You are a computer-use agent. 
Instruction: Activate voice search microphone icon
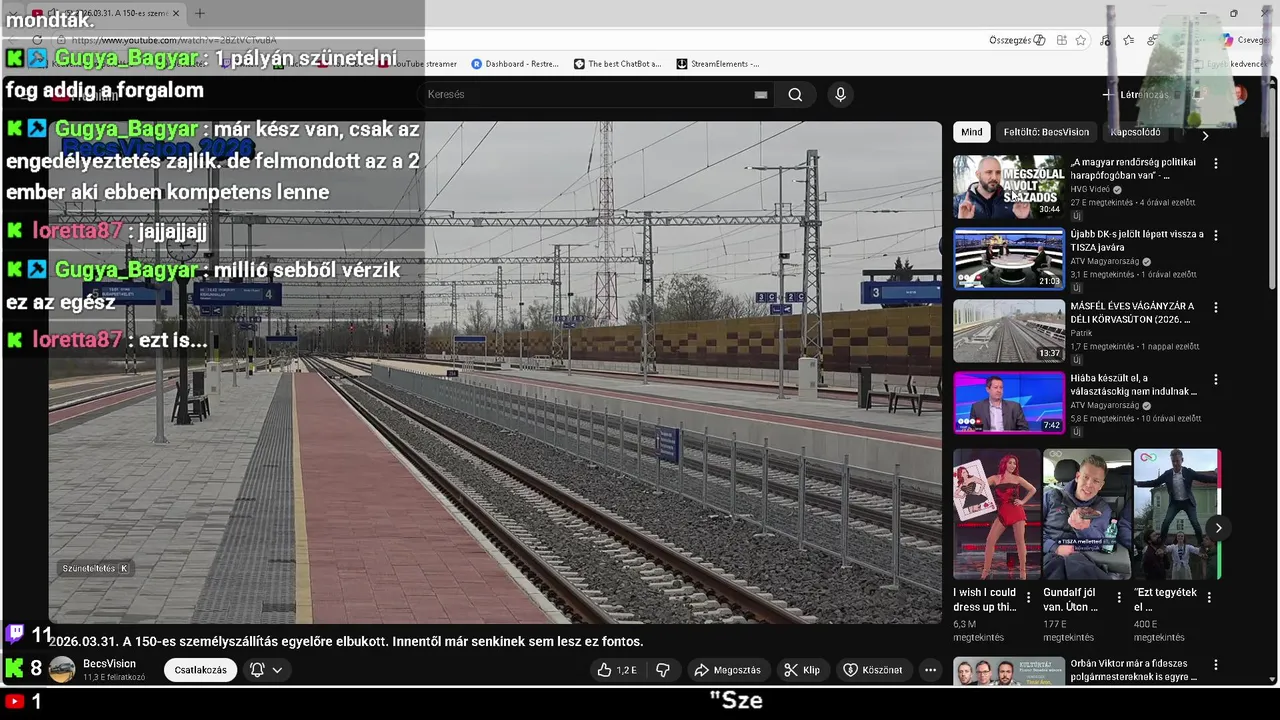pos(840,94)
